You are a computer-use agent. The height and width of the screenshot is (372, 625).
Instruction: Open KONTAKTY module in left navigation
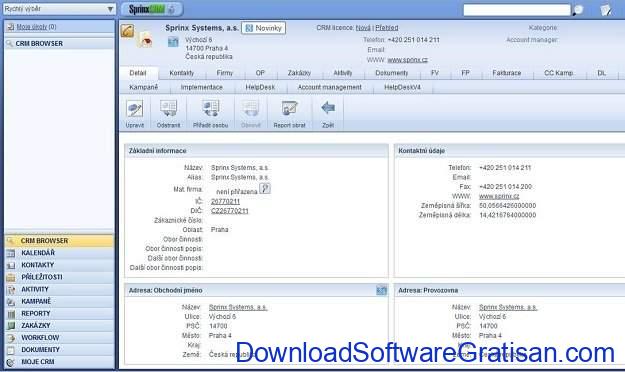point(59,265)
